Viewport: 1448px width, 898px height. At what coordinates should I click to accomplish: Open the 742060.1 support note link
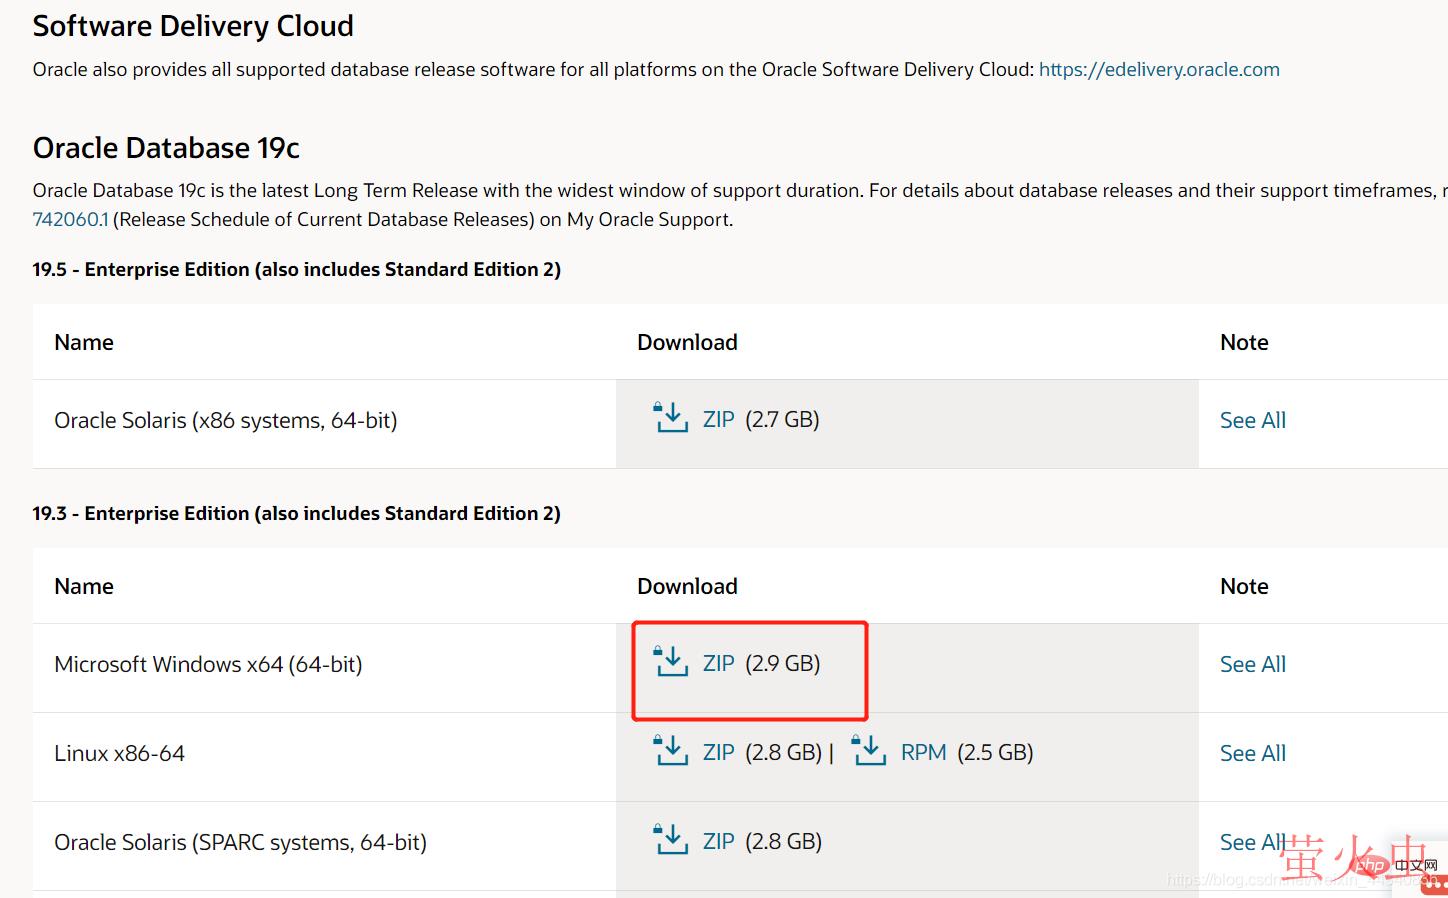coord(70,220)
